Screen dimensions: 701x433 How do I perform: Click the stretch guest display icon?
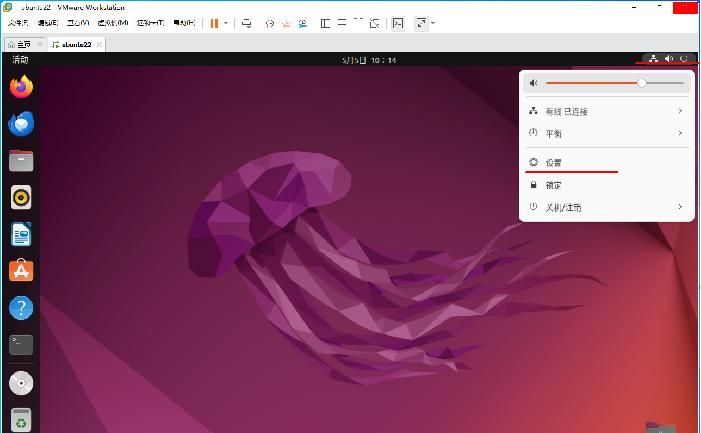(x=421, y=23)
